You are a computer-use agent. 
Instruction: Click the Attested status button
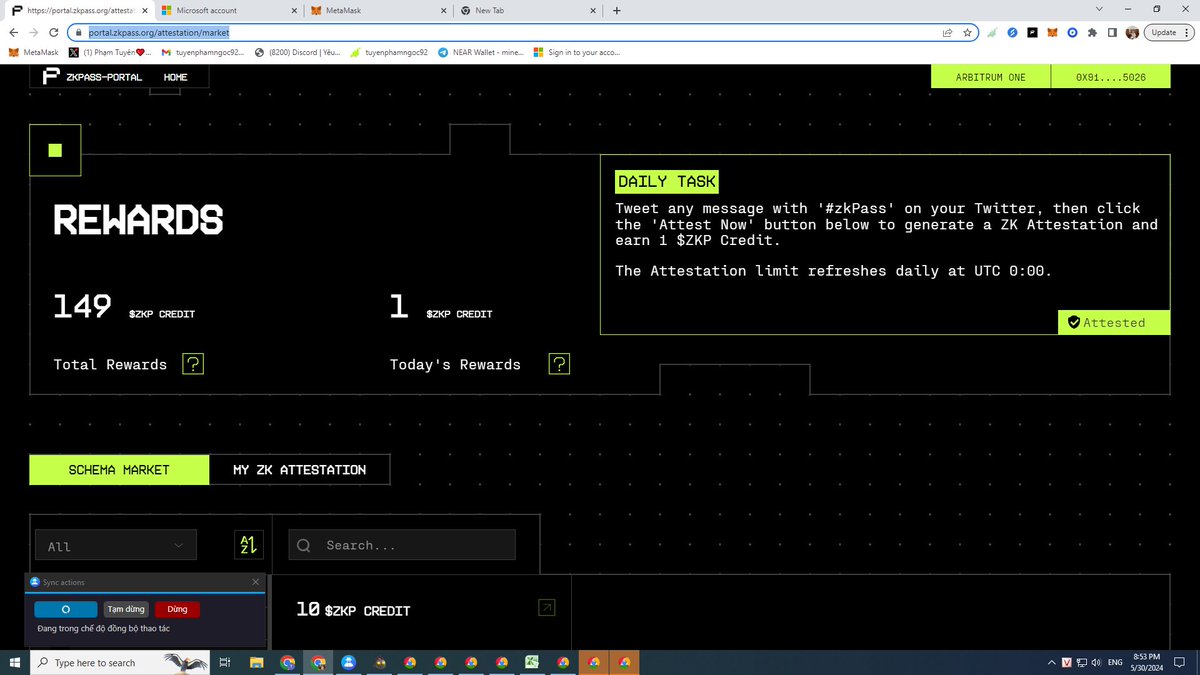click(1114, 322)
